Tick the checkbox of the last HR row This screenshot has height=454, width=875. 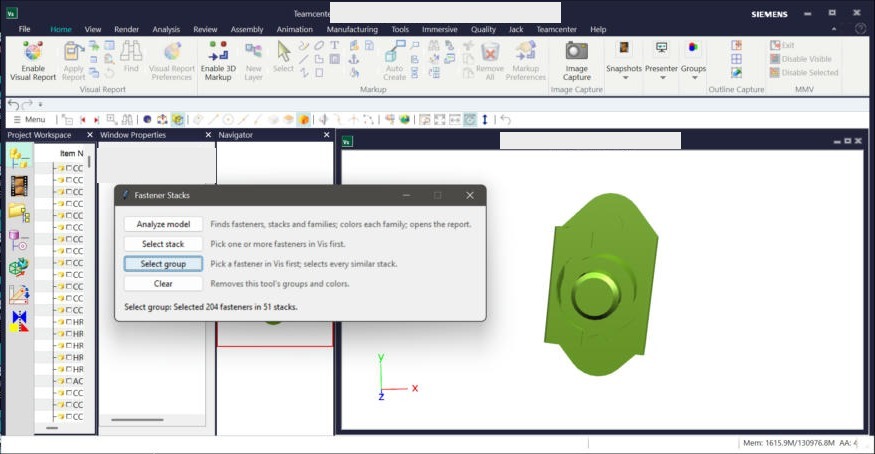(69, 369)
